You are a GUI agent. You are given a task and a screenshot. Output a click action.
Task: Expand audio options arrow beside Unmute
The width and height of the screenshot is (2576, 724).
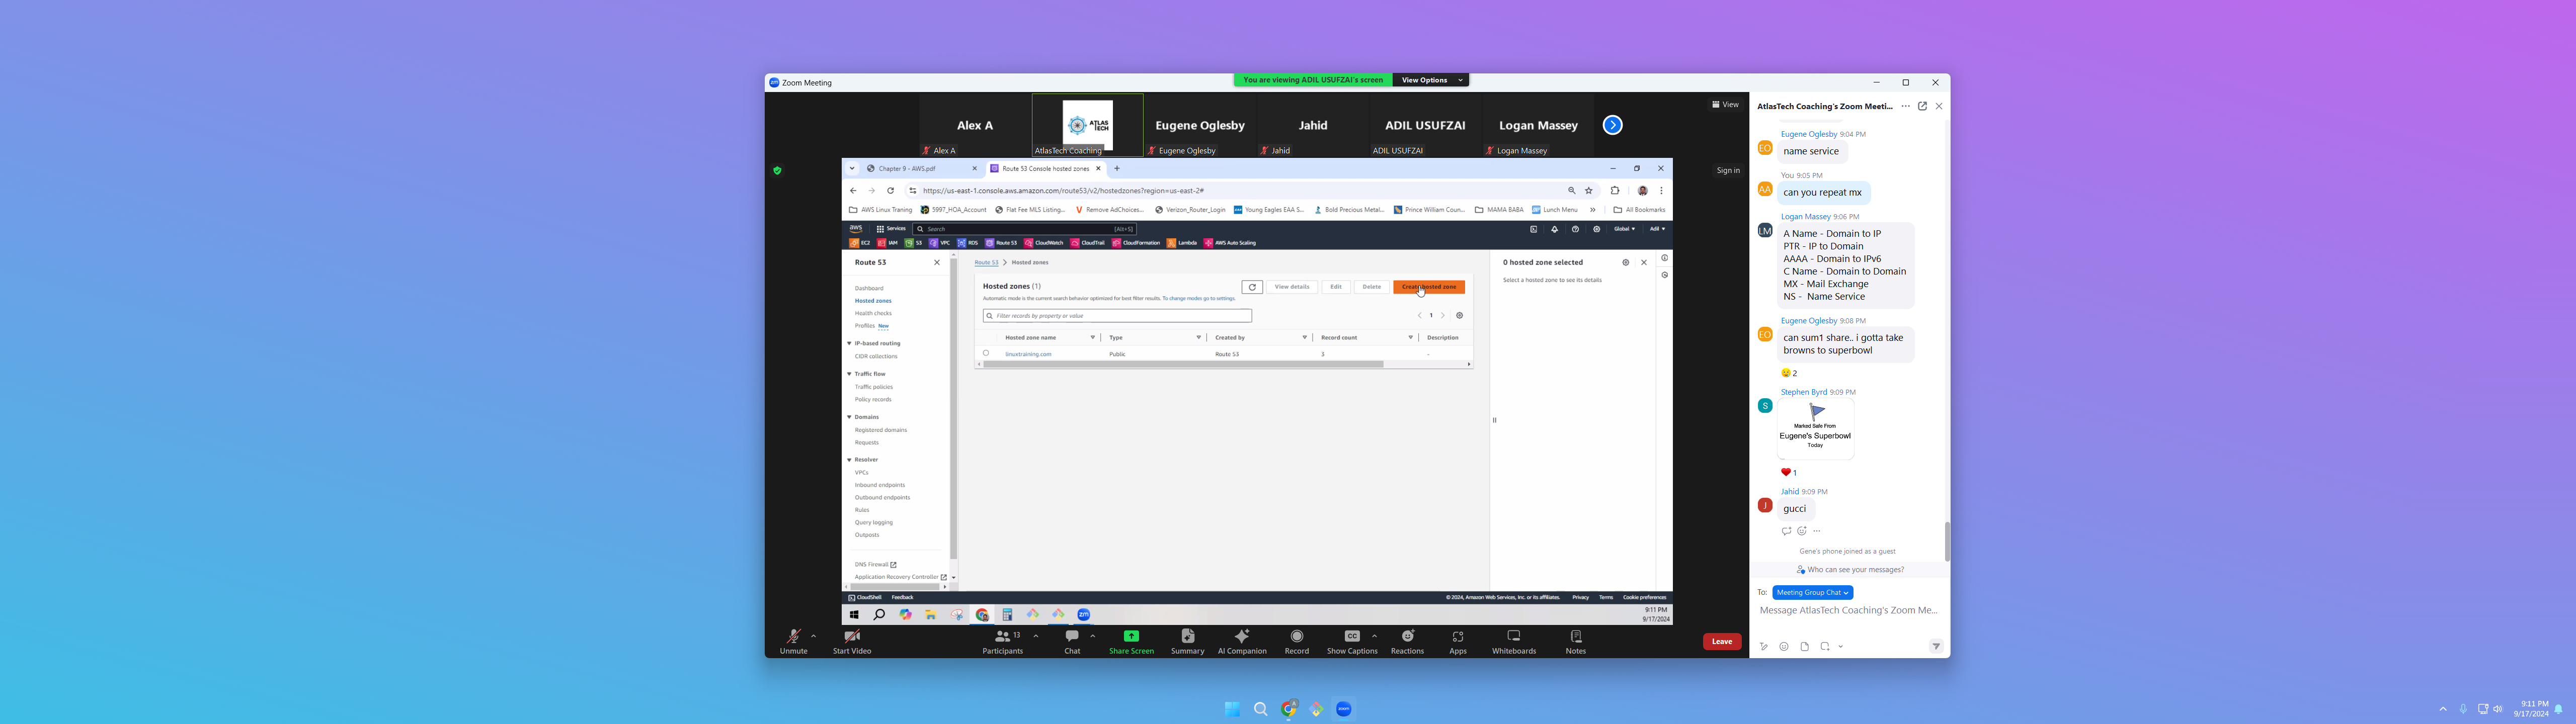click(x=814, y=635)
